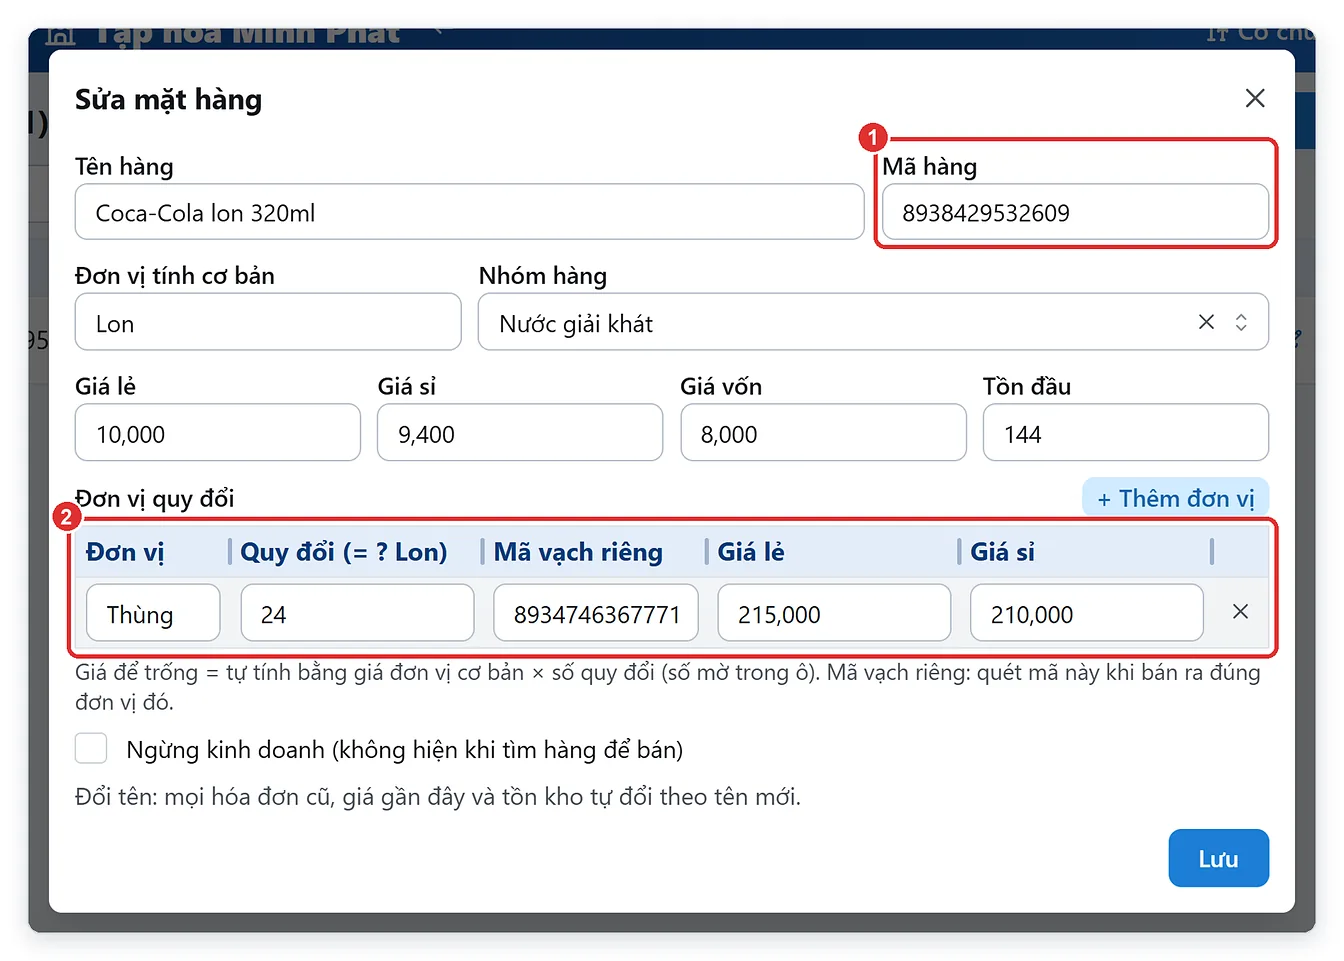Set the Tồn đầu 144 field
Viewport: 1344px width, 961px height.
click(x=1126, y=433)
